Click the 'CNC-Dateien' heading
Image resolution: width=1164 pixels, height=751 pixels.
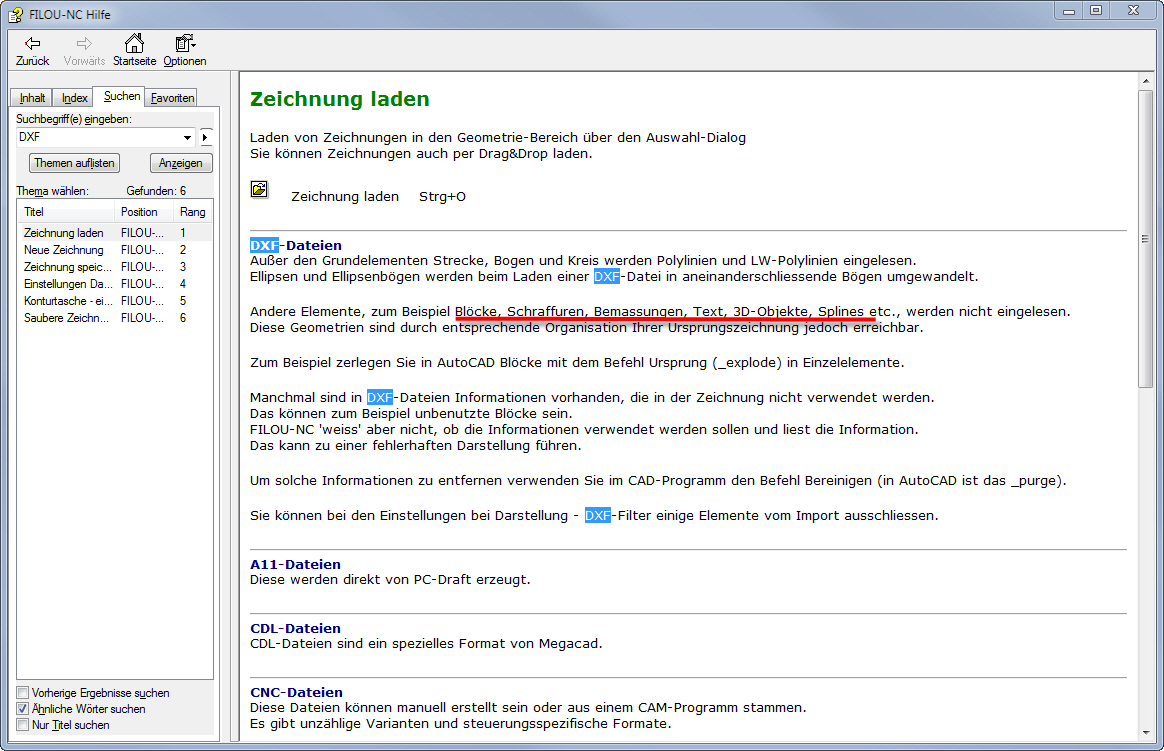click(x=296, y=692)
